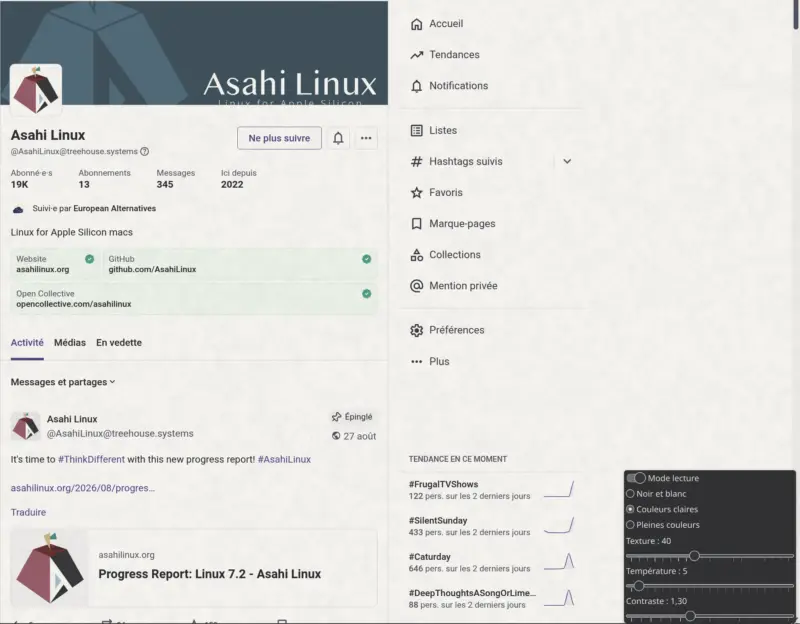This screenshot has width=800, height=624.
Task: Click the verified checkmark on Website field
Action: pos(89,259)
